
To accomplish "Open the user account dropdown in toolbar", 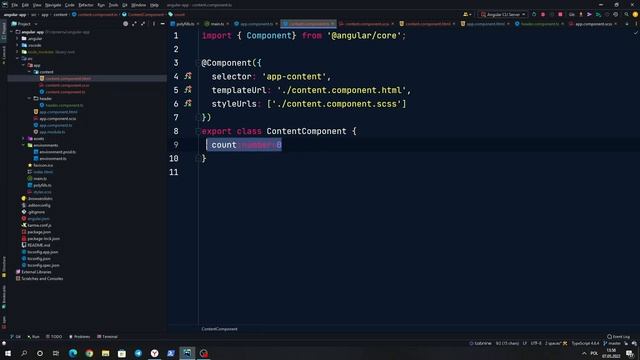I will (467, 14).
